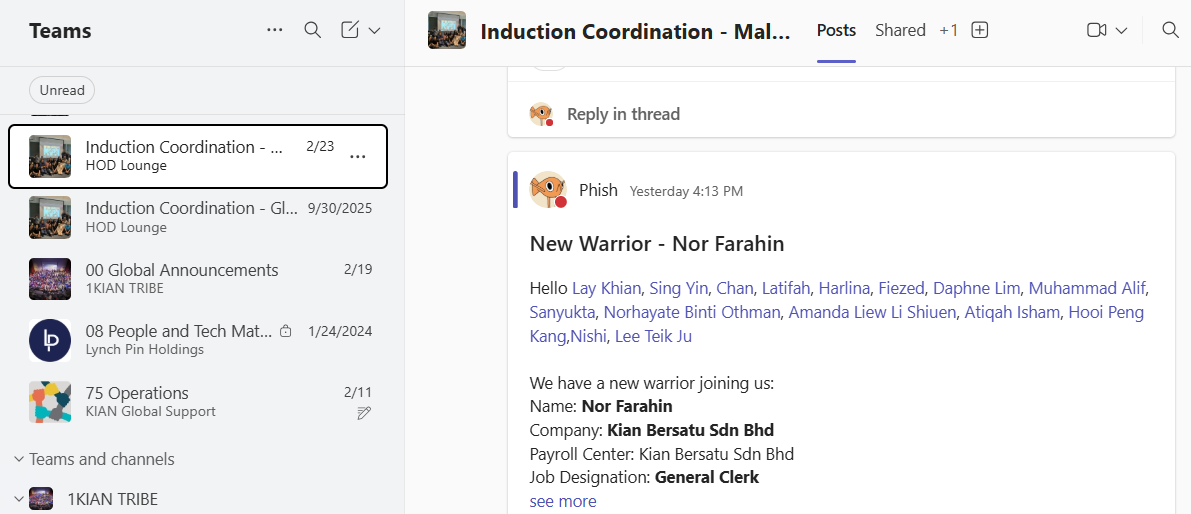Image resolution: width=1191 pixels, height=514 pixels.
Task: Select the Posts tab
Action: 836,30
